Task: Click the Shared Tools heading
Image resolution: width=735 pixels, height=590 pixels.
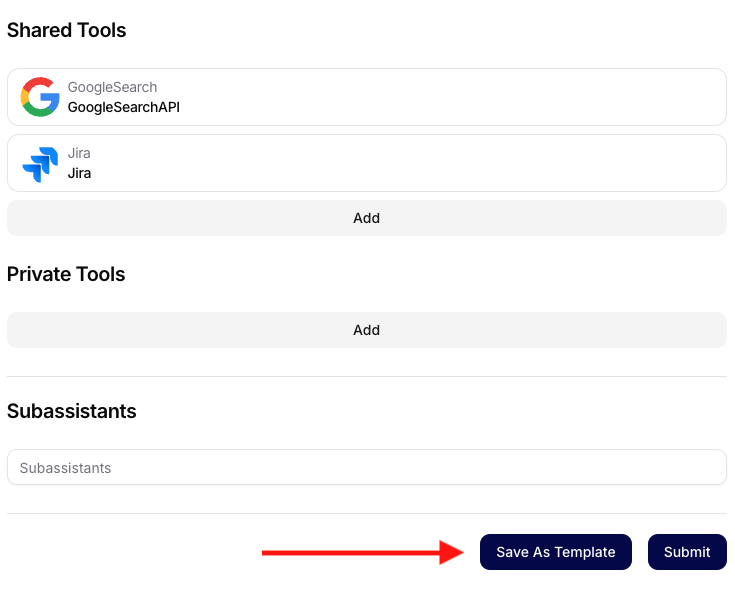Action: pyautogui.click(x=67, y=30)
